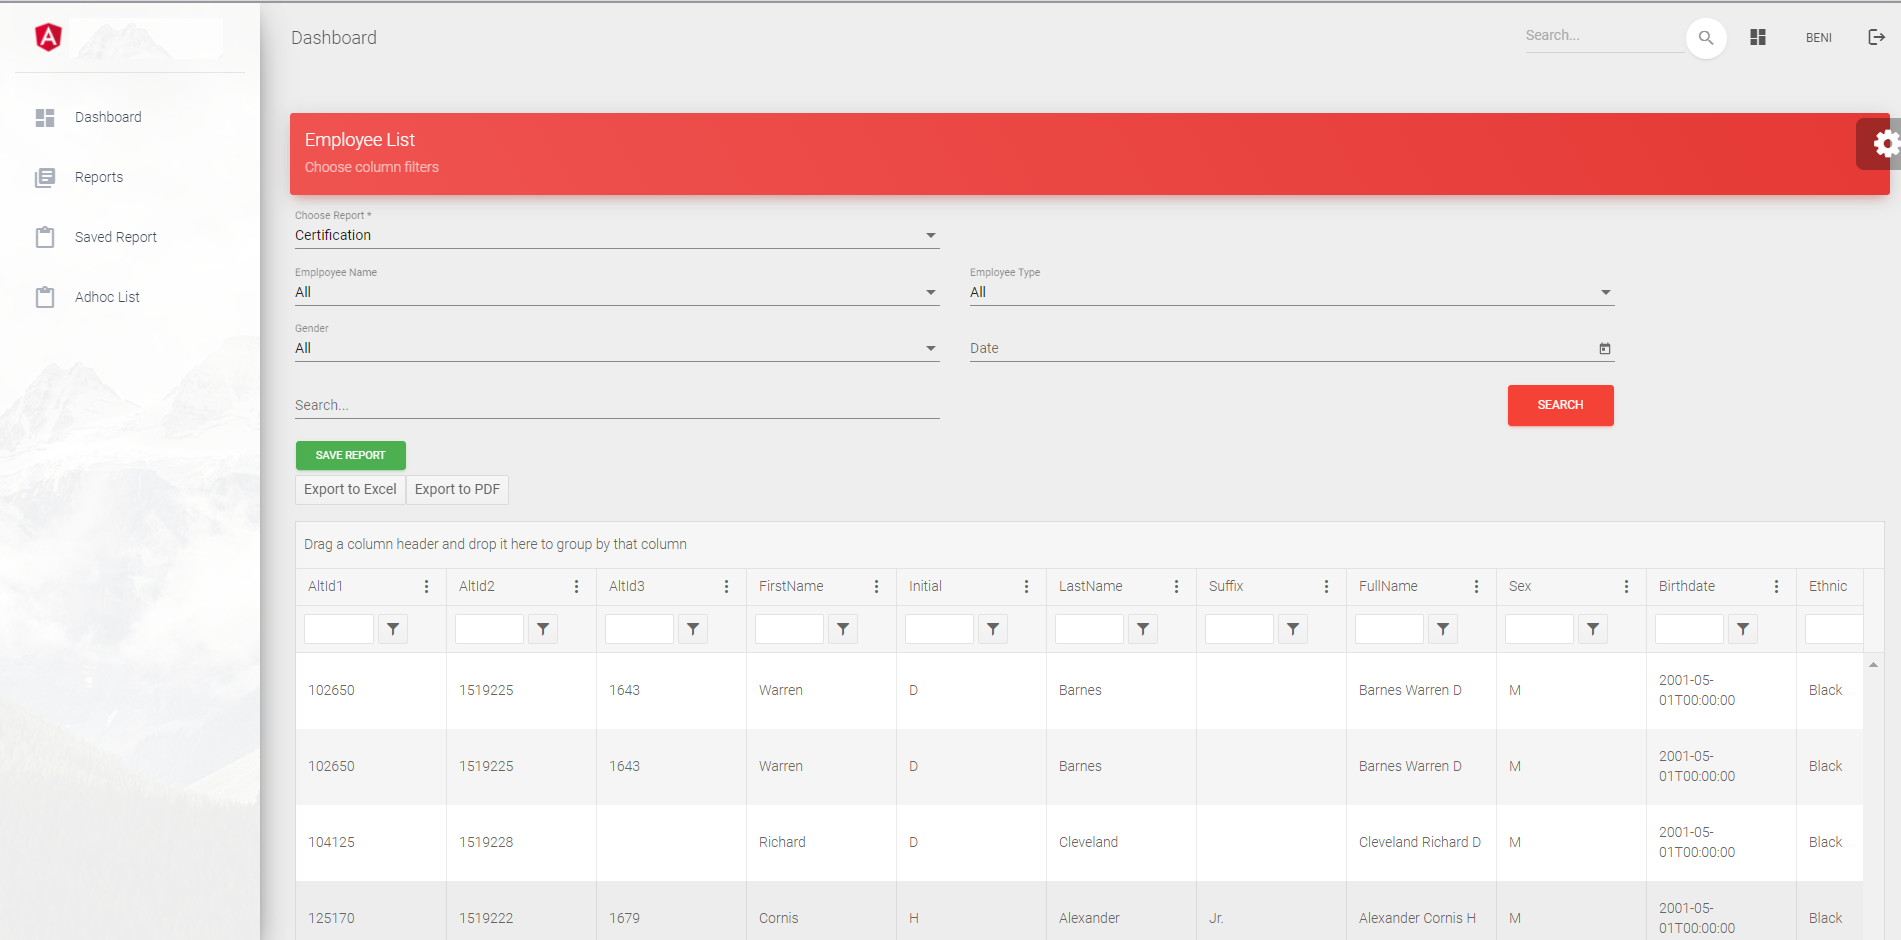
Task: Open AltId1 filter operator button
Action: coord(393,629)
